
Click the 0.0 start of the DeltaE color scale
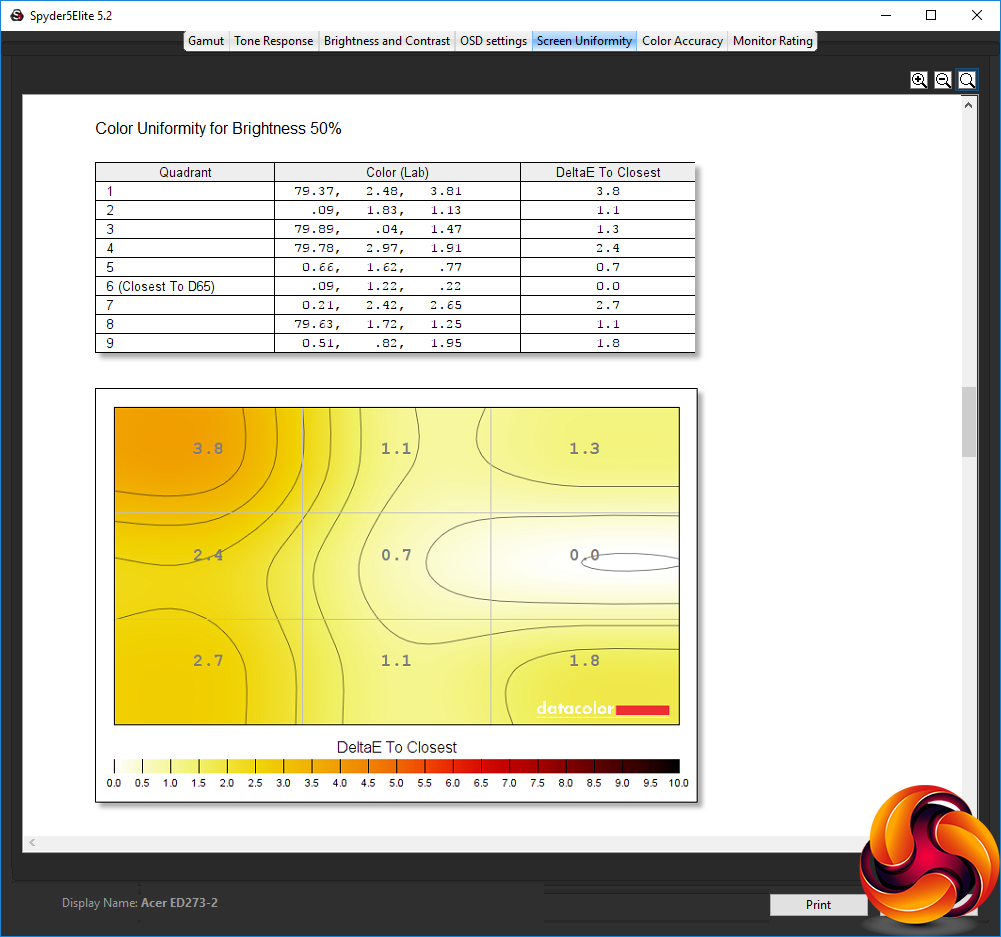tap(114, 783)
